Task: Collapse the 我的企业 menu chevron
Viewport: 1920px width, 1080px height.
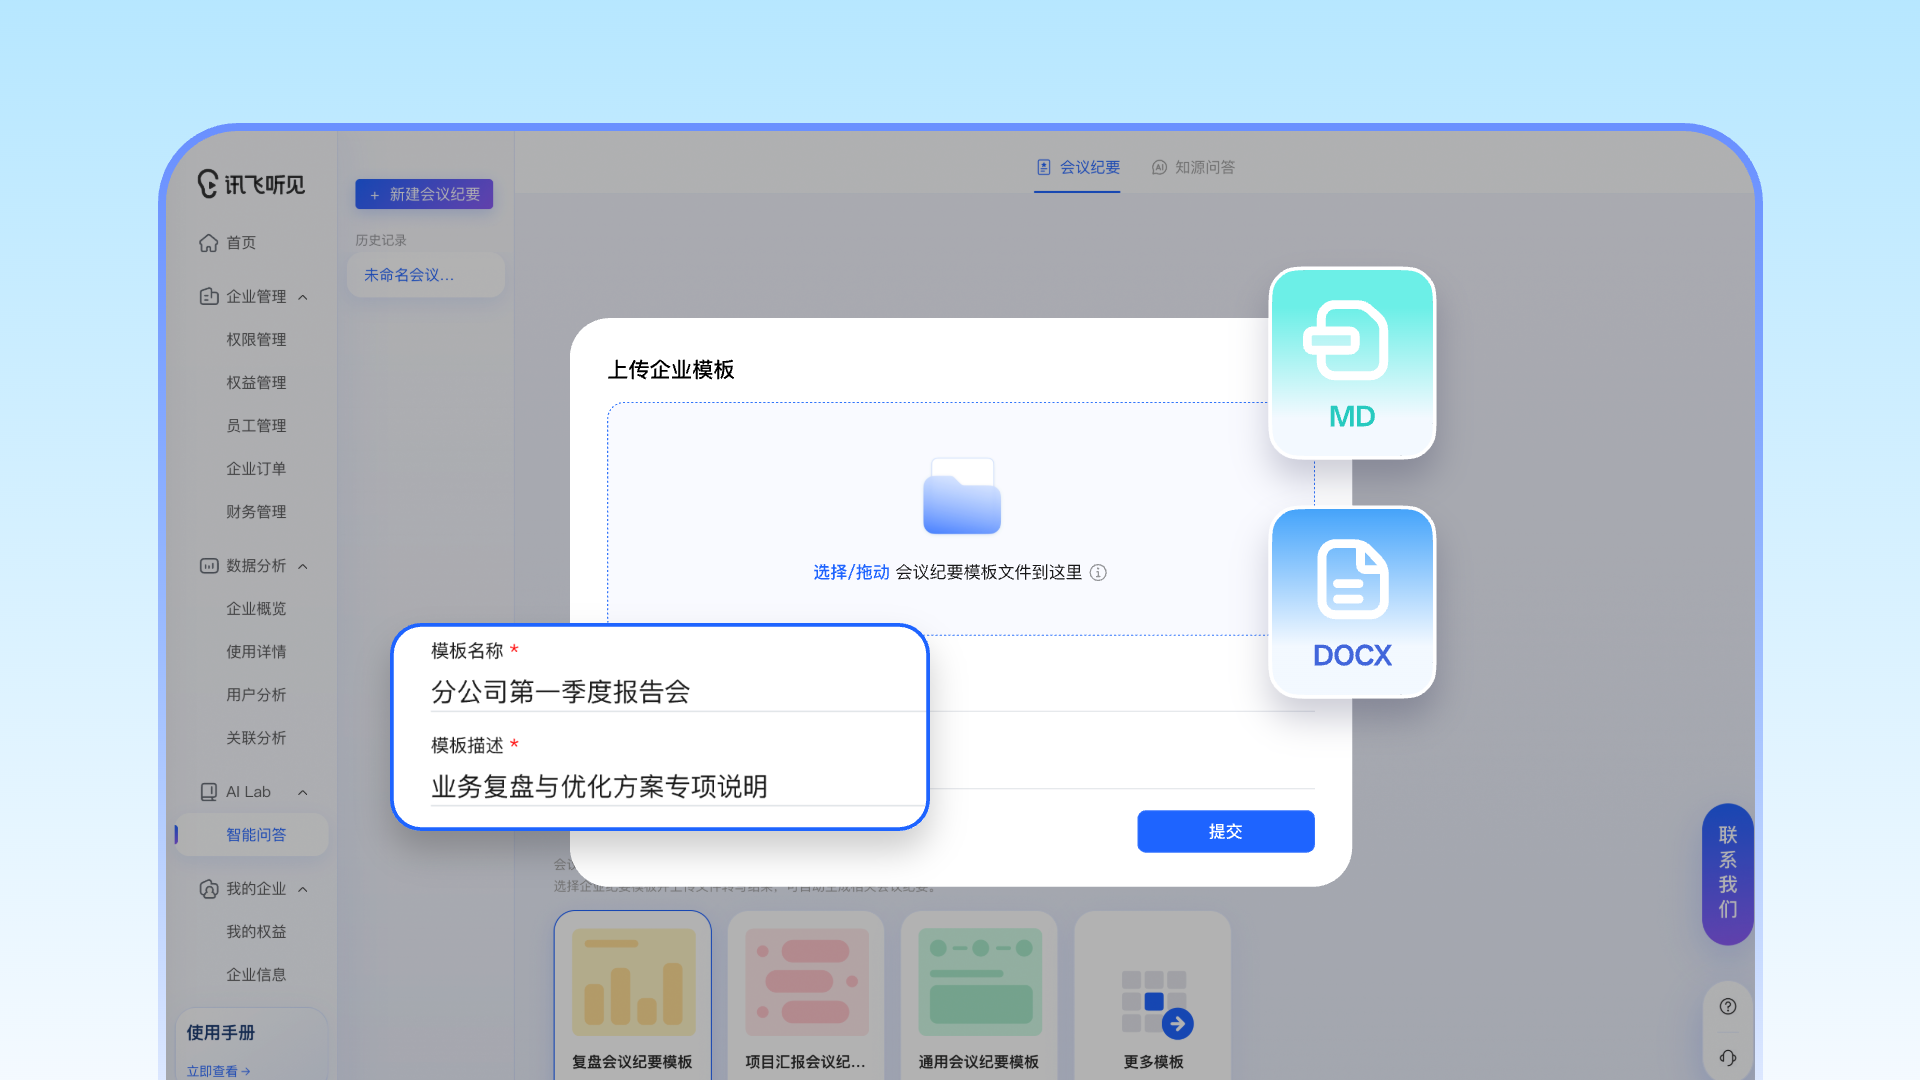Action: 303,890
